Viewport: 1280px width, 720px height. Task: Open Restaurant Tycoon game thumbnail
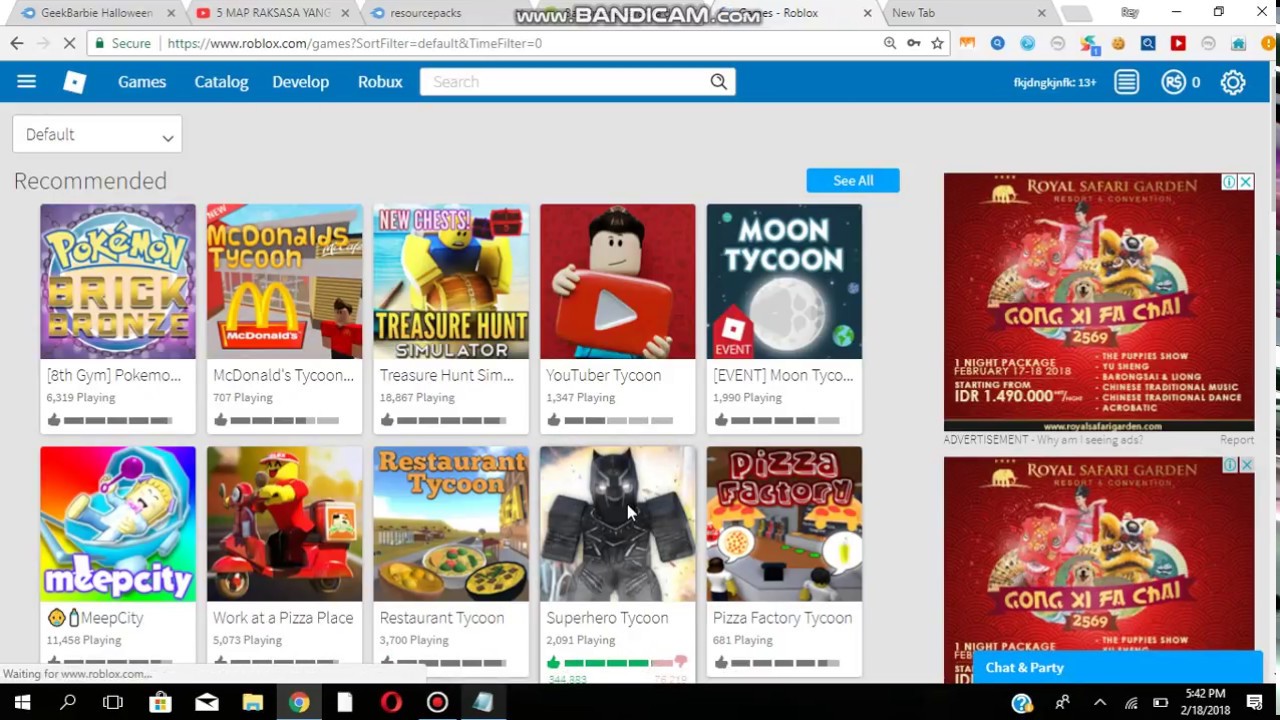pos(451,524)
